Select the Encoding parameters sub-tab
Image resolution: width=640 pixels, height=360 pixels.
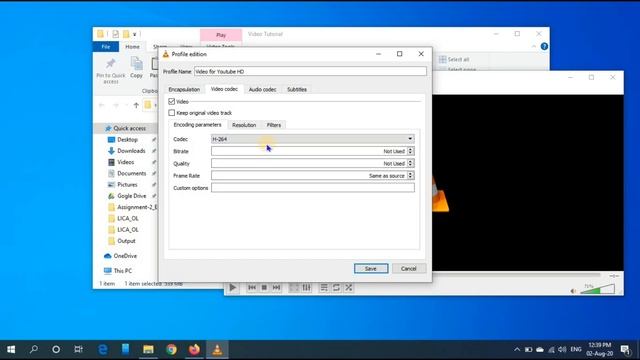point(197,125)
